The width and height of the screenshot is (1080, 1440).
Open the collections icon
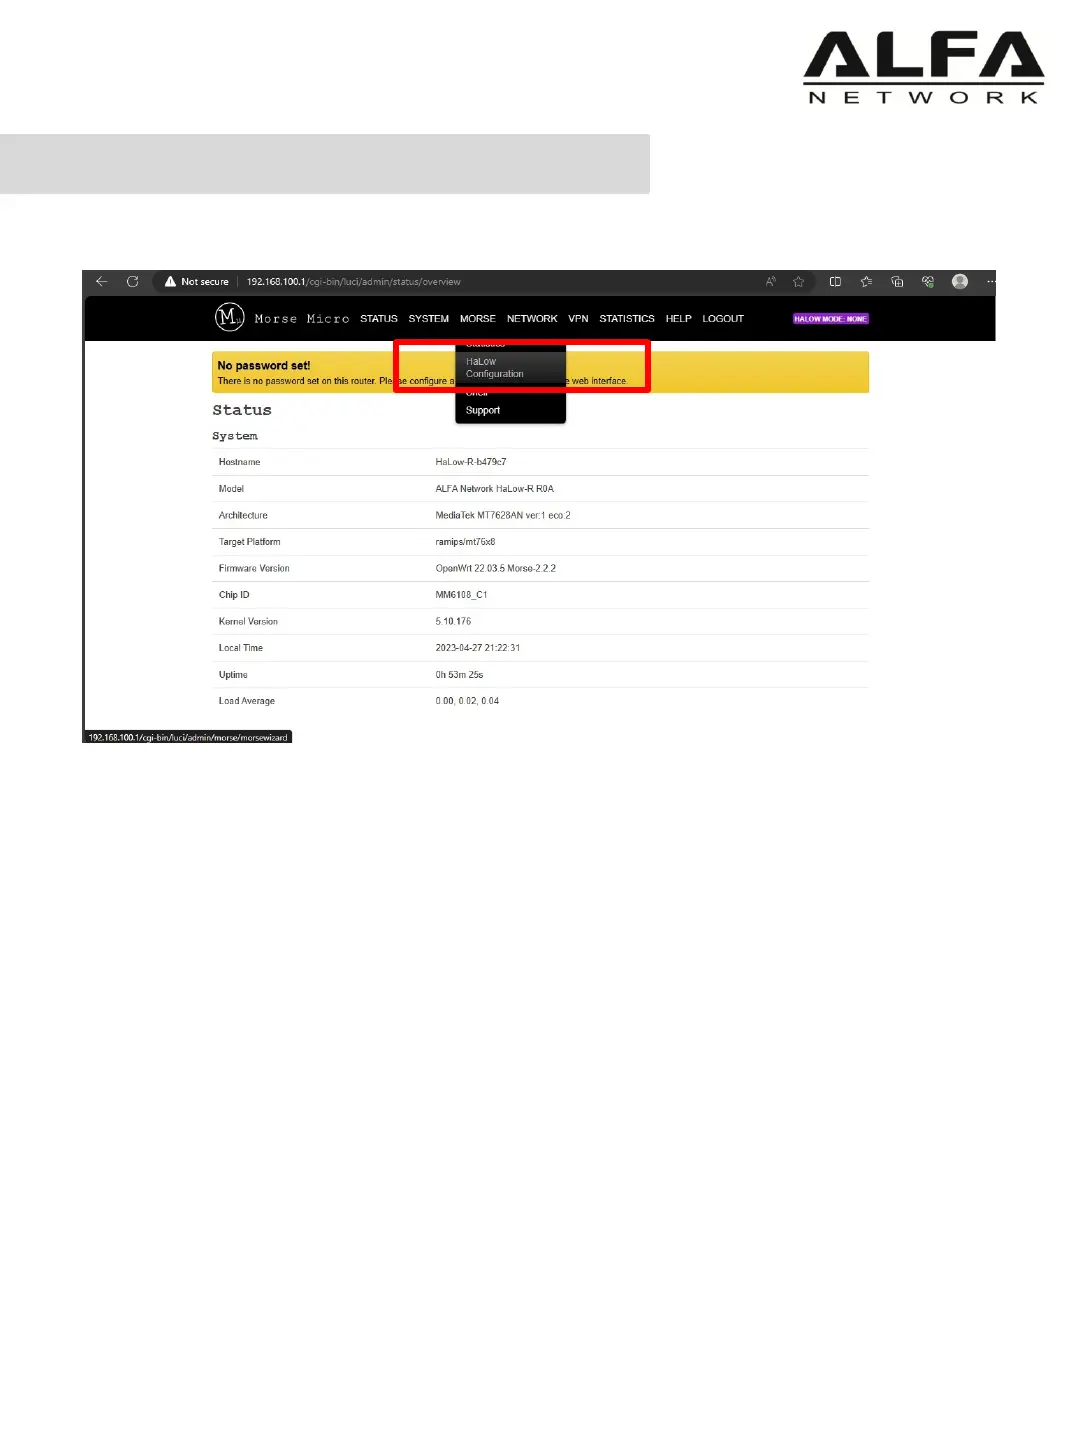click(x=897, y=282)
